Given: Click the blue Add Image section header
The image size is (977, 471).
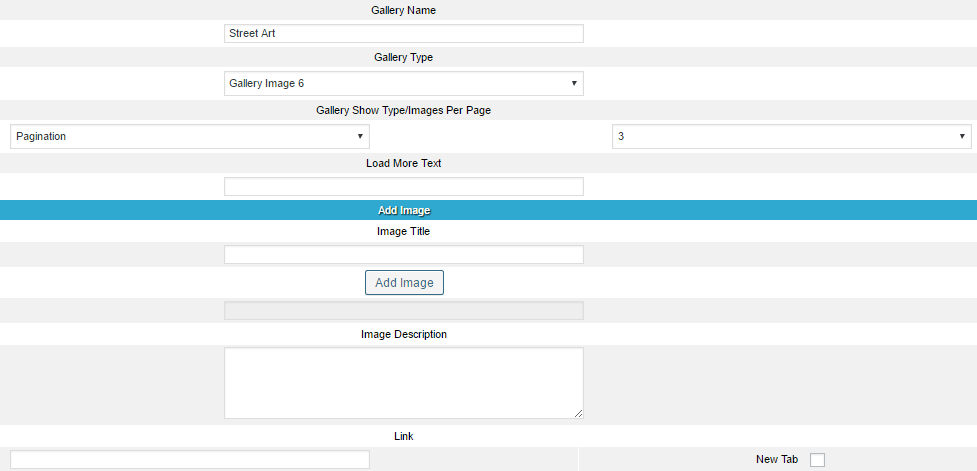Looking at the screenshot, I should coord(488,211).
